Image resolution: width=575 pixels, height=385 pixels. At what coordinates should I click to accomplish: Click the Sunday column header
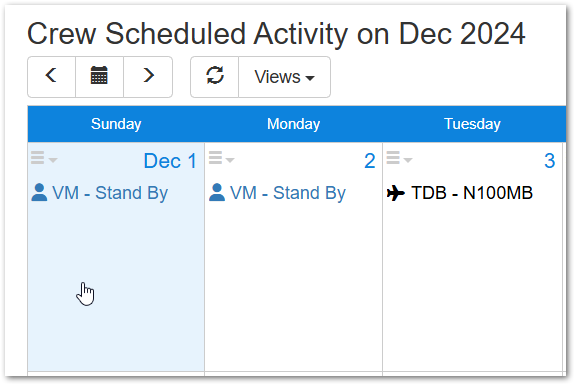pyautogui.click(x=116, y=124)
